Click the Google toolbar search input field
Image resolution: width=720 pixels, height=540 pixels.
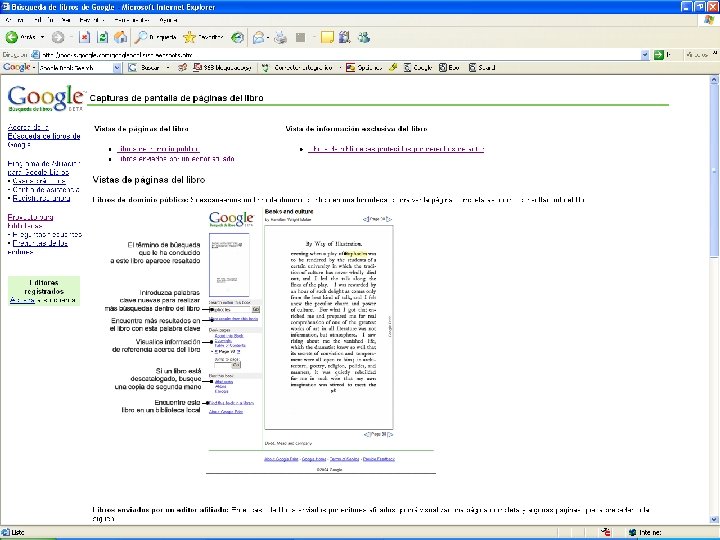(75, 68)
